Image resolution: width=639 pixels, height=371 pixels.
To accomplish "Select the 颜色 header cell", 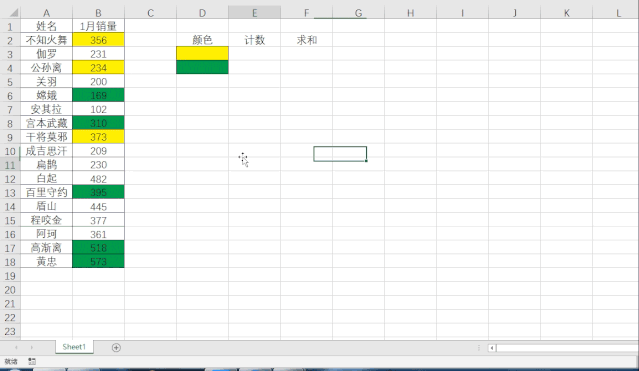I will [202, 40].
